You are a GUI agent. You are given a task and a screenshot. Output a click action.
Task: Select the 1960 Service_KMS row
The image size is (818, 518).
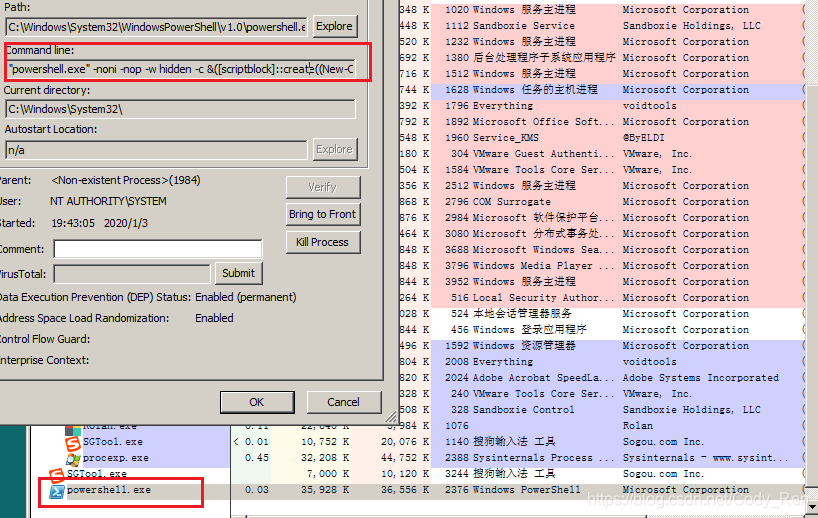602,138
